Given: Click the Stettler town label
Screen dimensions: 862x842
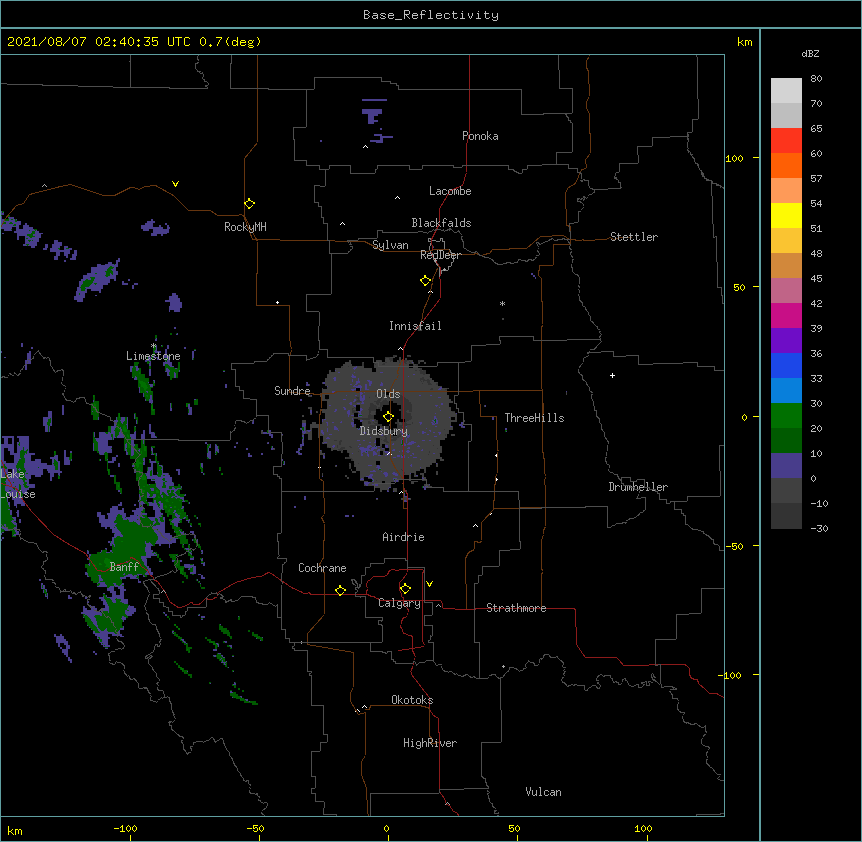Looking at the screenshot, I should pos(634,237).
